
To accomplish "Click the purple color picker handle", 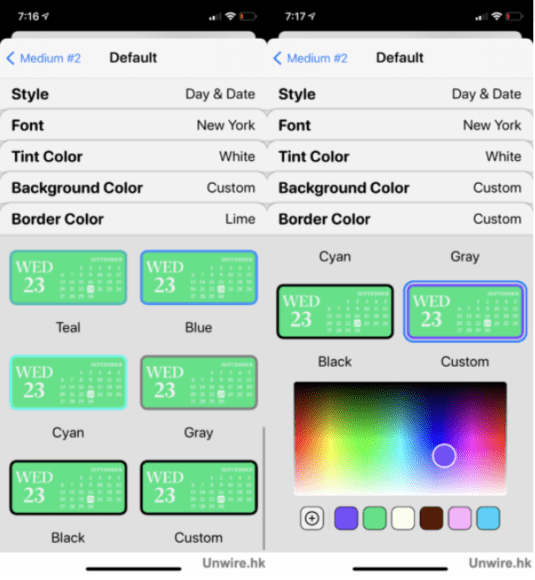I will 444,456.
